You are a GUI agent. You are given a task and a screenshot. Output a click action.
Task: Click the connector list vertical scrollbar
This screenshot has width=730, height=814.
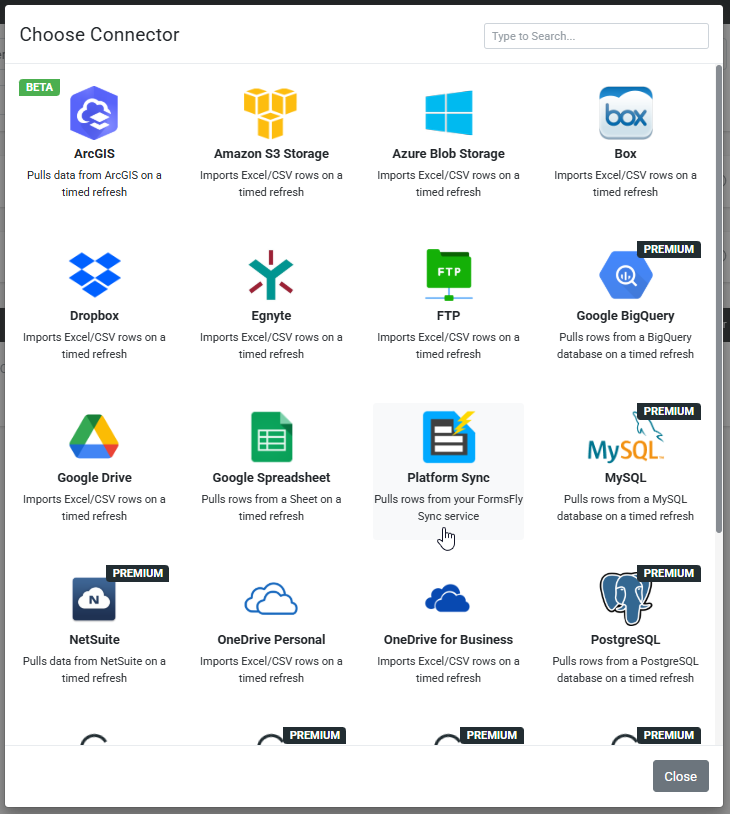pyautogui.click(x=719, y=299)
